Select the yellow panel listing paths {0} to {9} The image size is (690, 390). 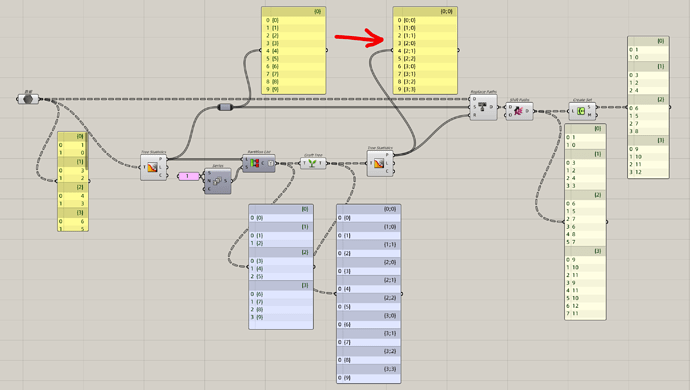tap(294, 50)
